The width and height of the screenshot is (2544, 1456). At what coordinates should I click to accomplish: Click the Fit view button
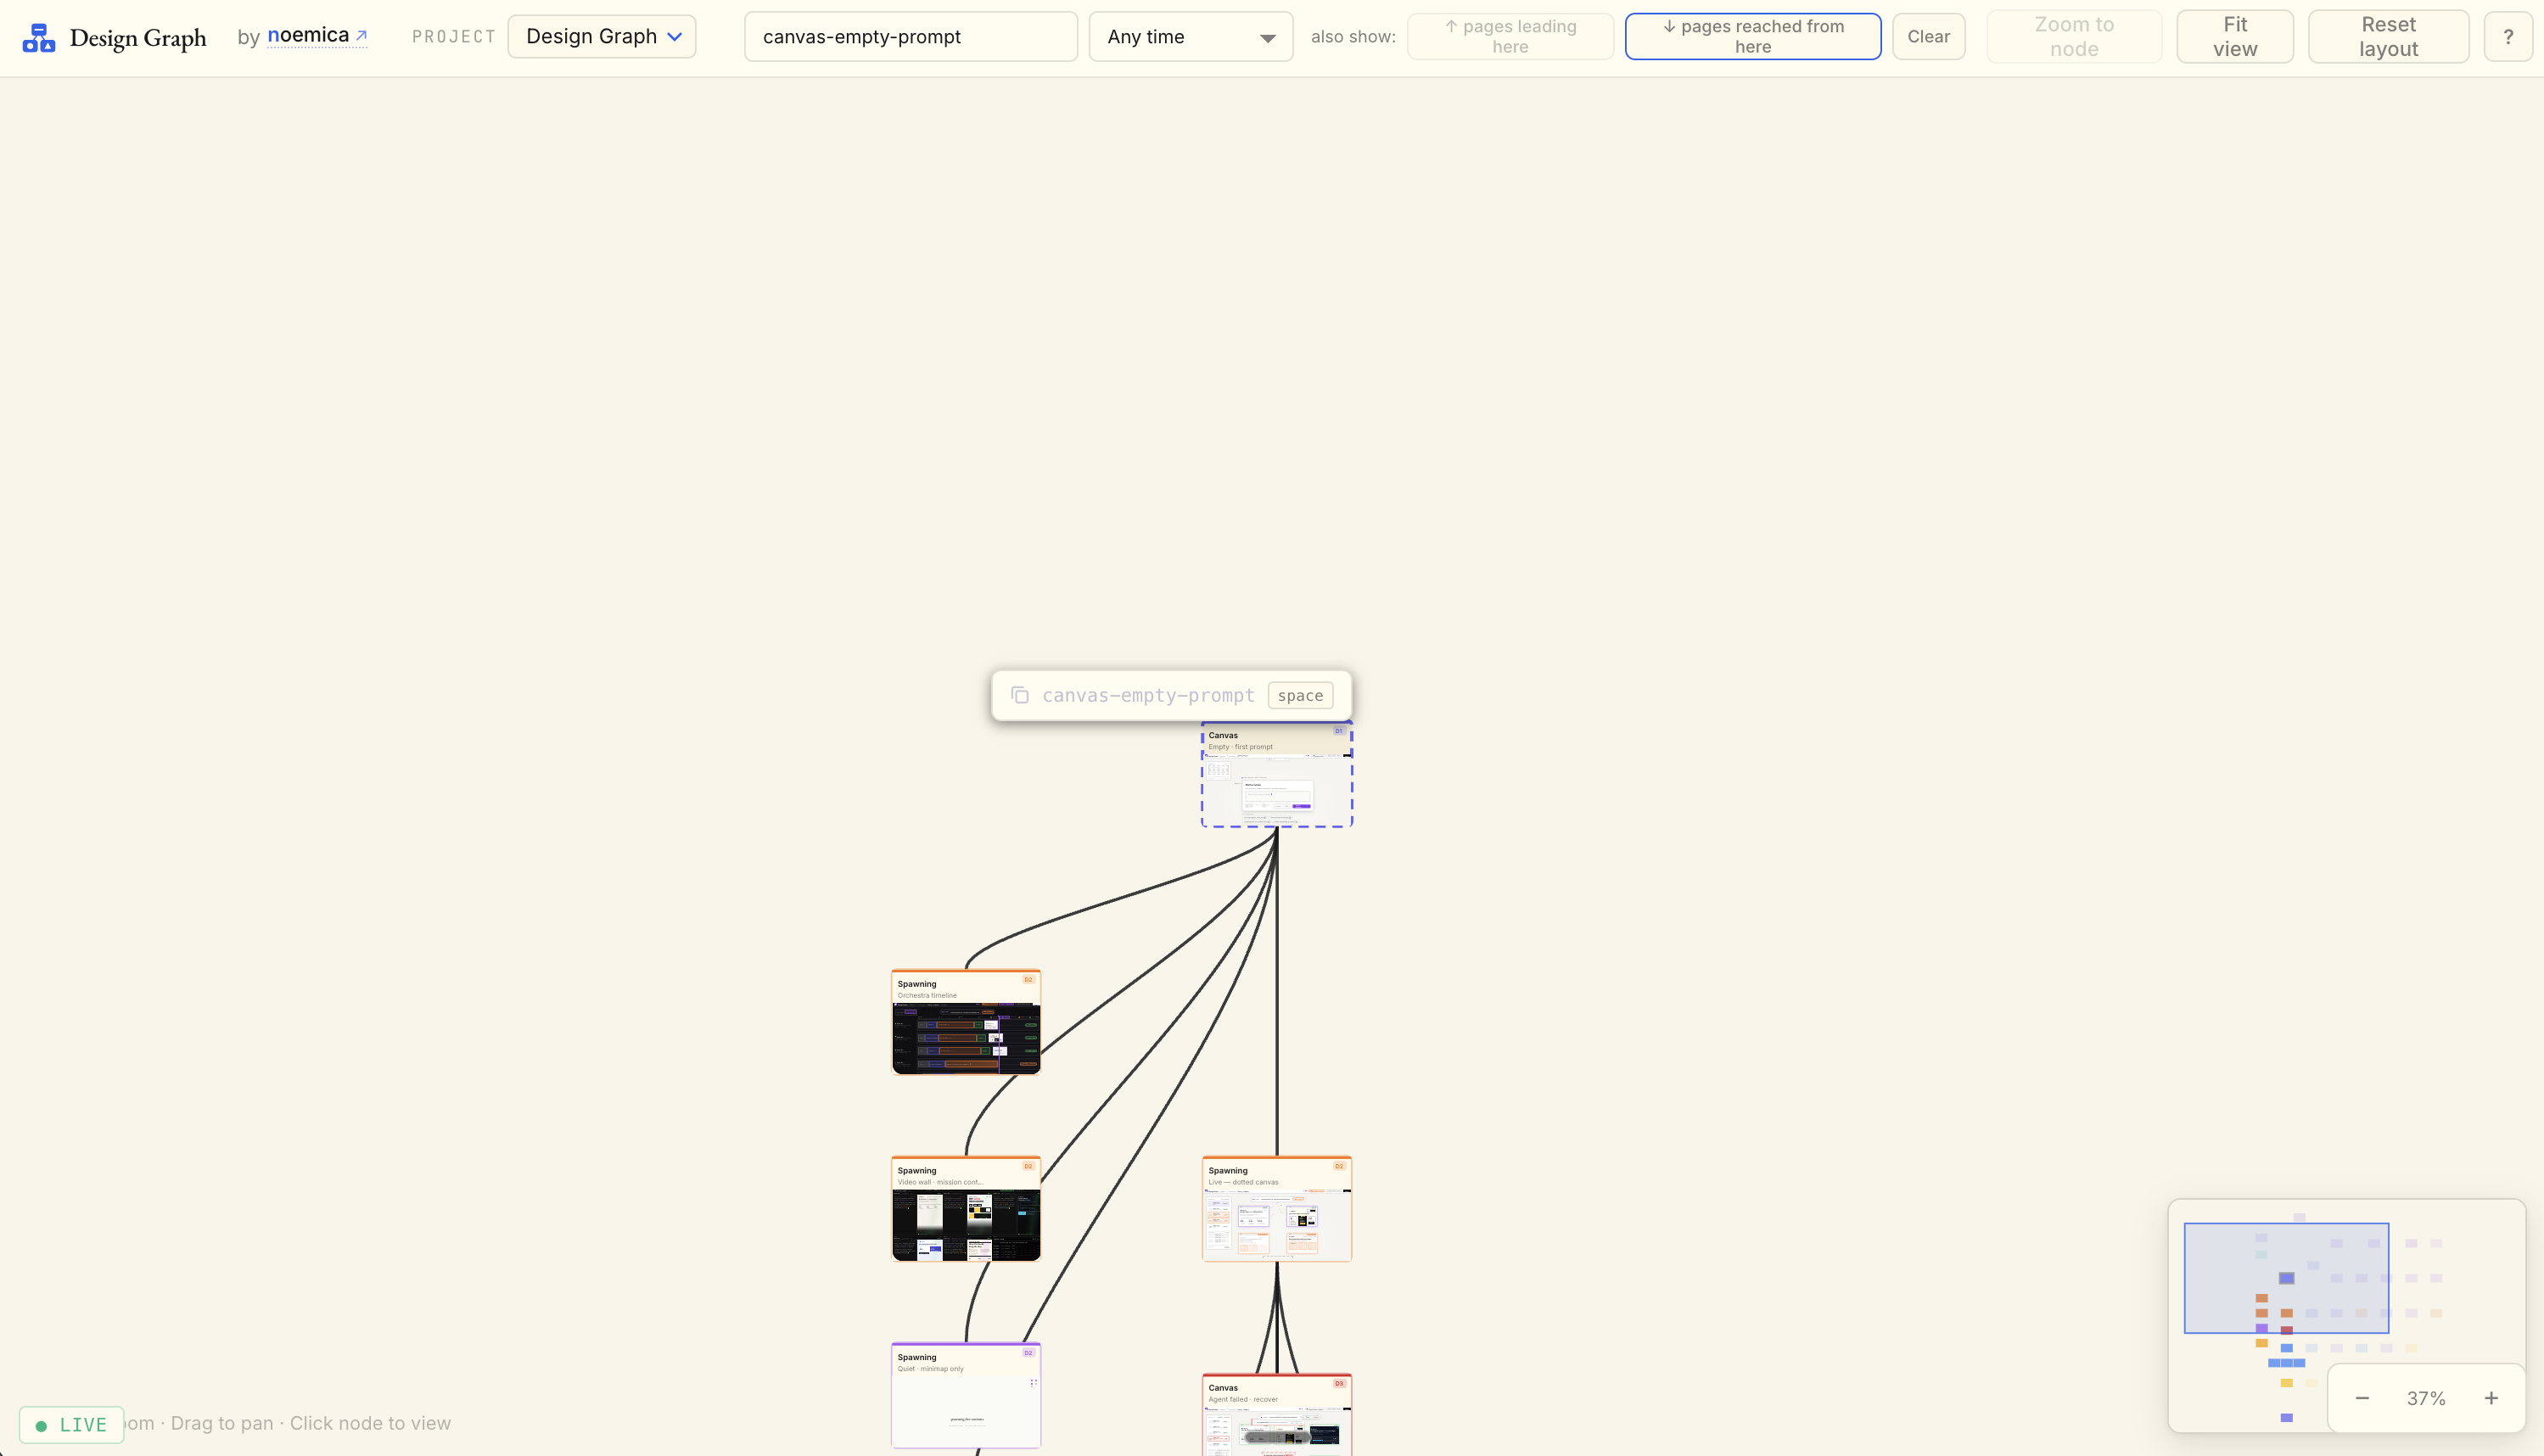[x=2234, y=36]
